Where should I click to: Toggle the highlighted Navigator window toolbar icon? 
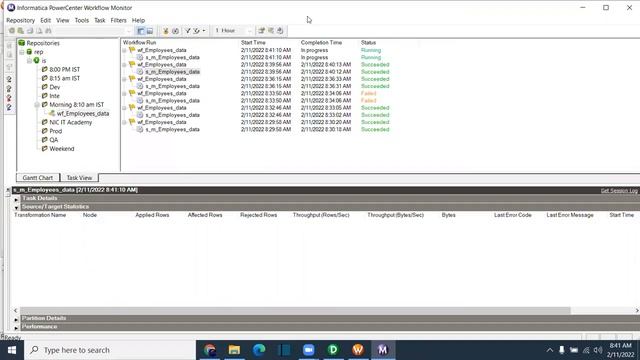(x=141, y=31)
